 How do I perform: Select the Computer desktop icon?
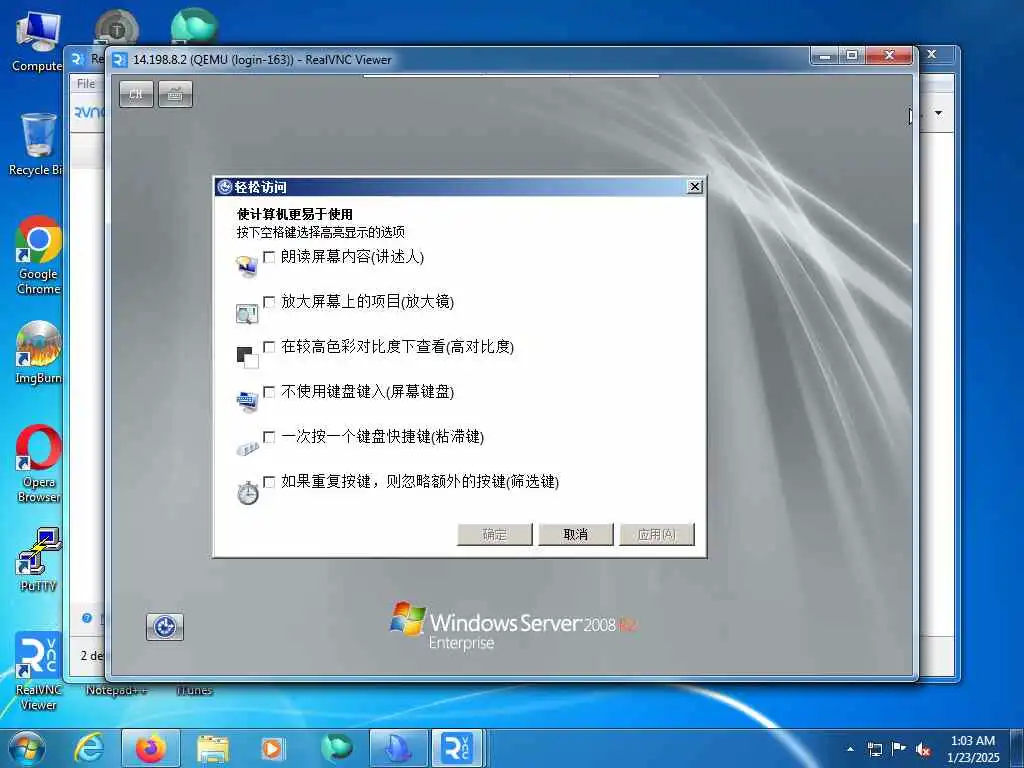pyautogui.click(x=37, y=42)
